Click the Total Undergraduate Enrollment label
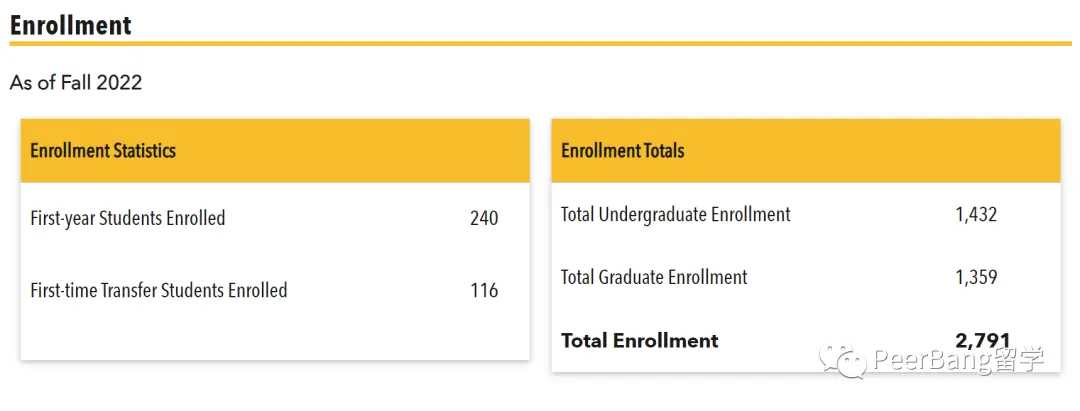The image size is (1080, 411). tap(676, 214)
